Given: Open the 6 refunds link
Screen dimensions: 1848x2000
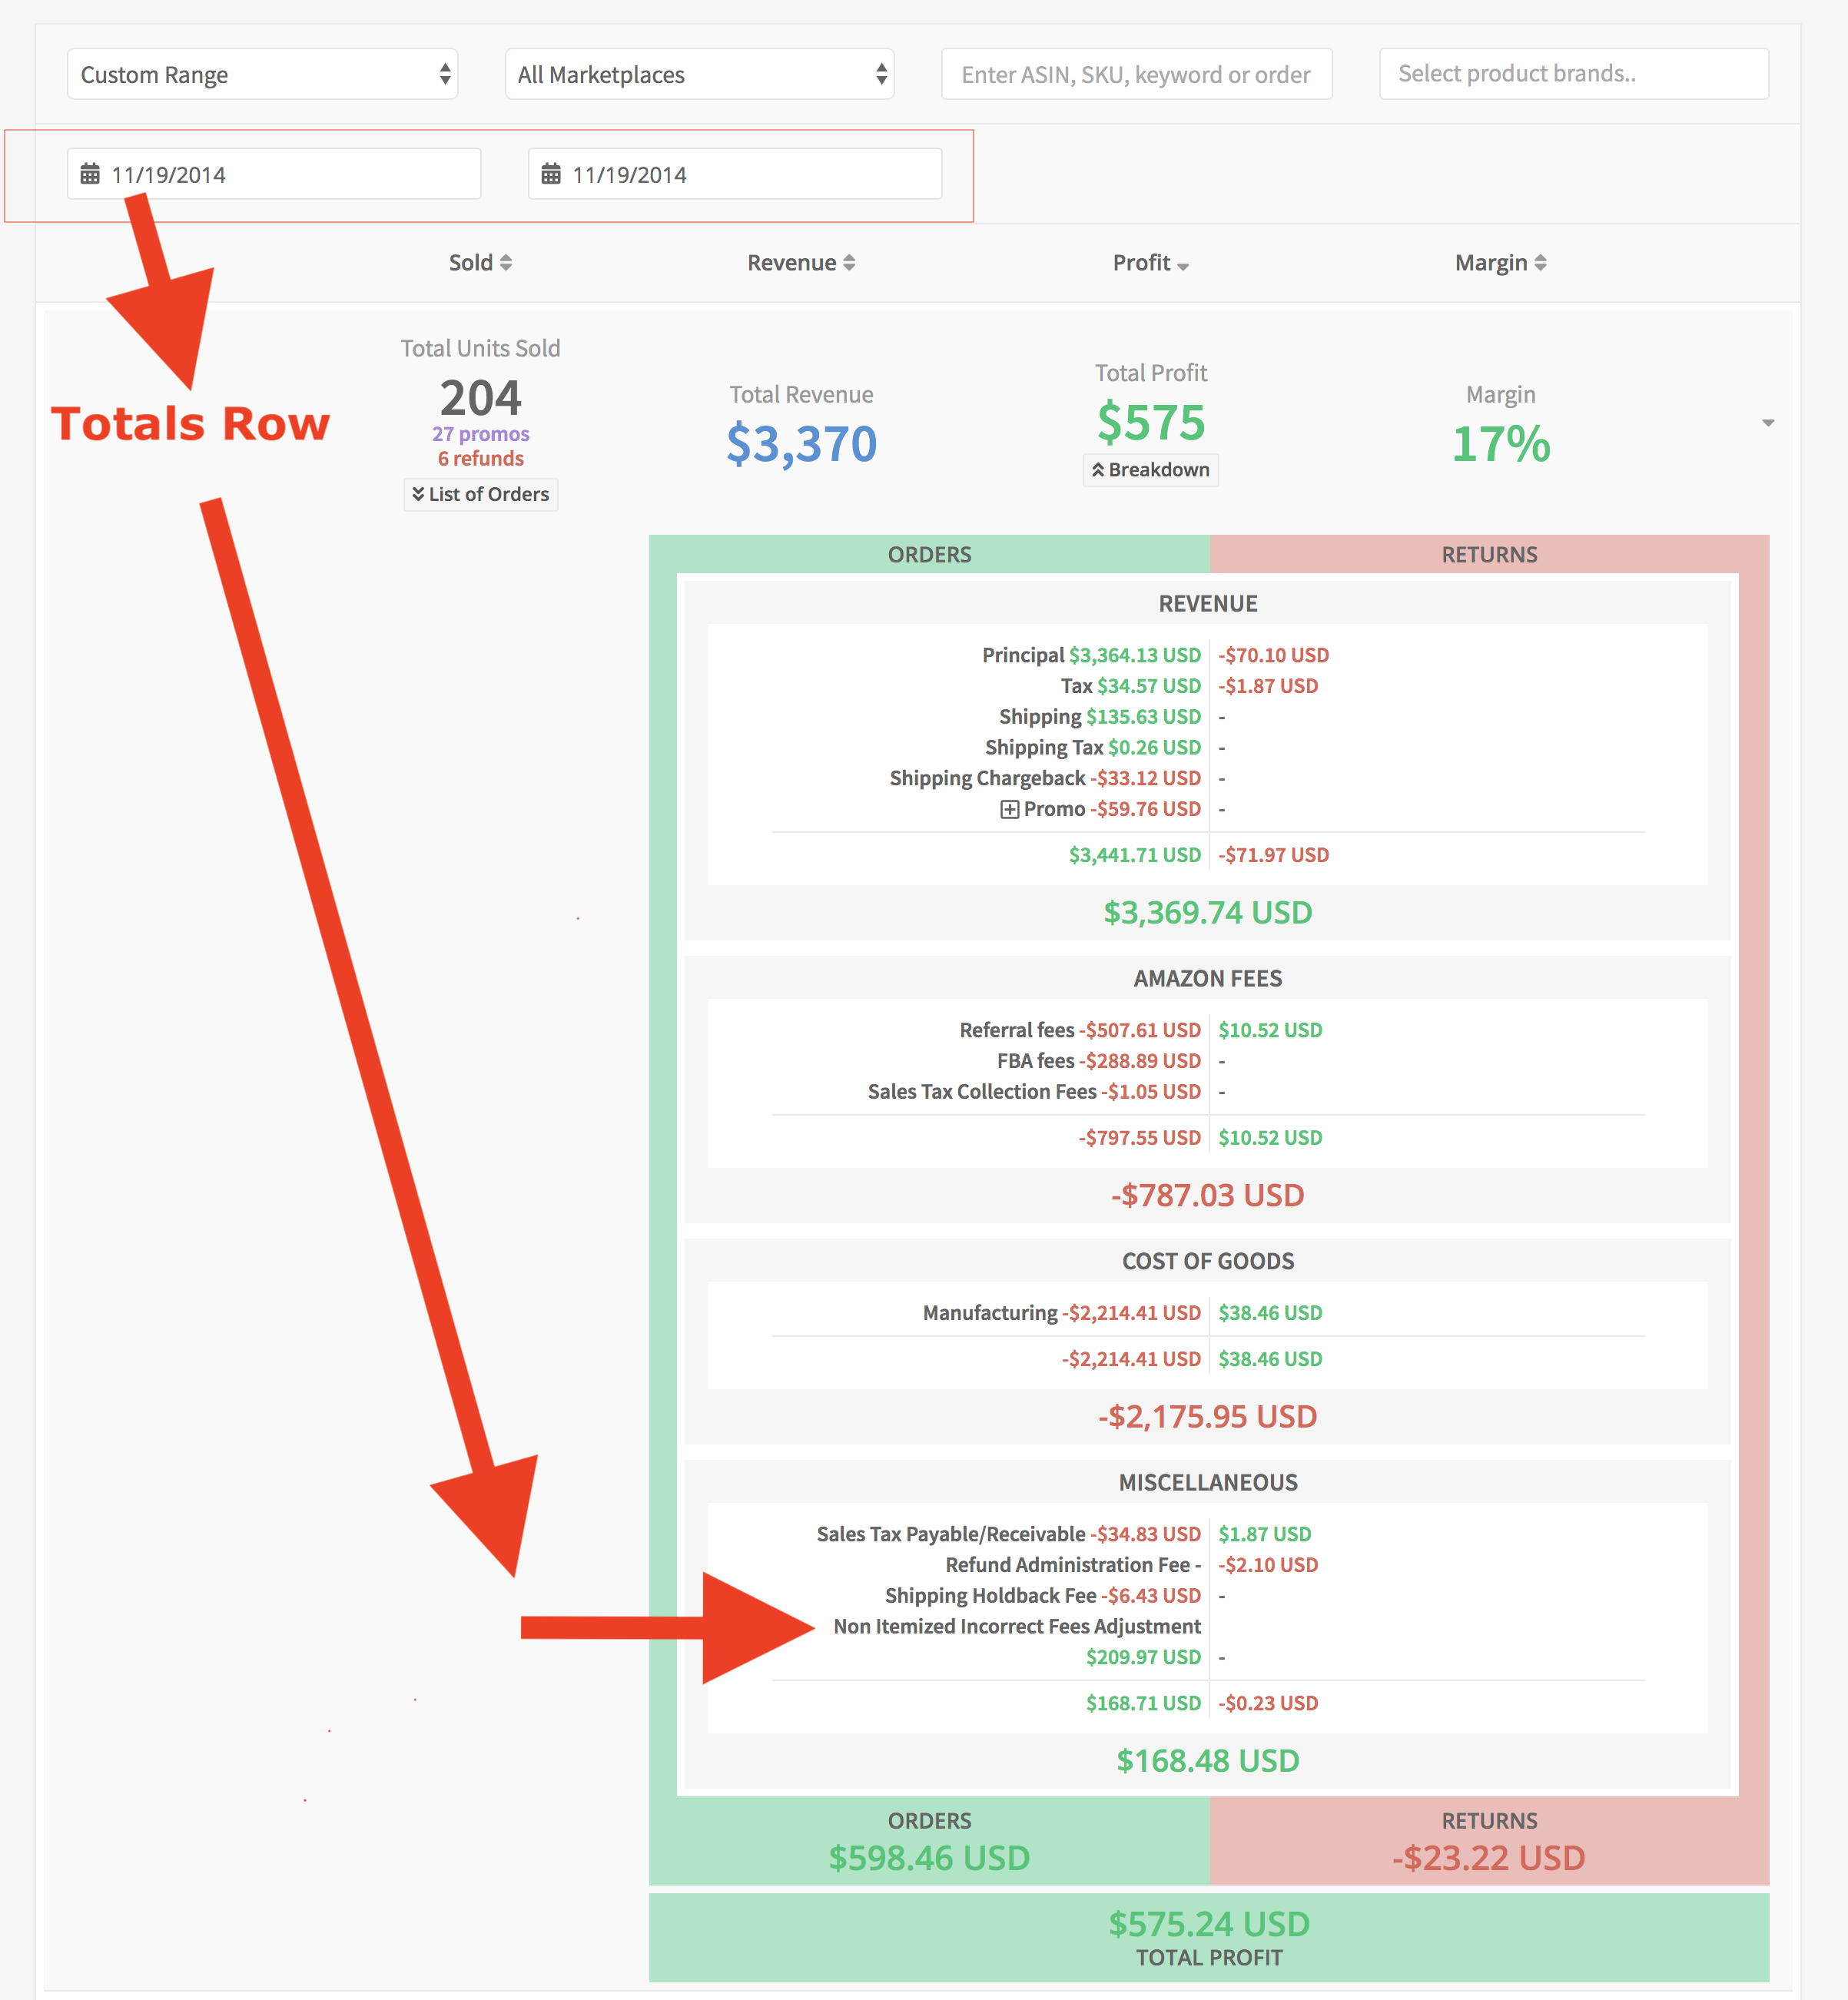Looking at the screenshot, I should [x=481, y=458].
